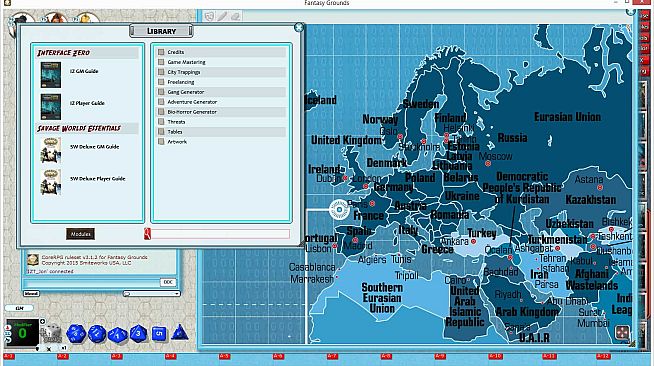This screenshot has height=366, width=654.
Task: Roll the blue d20 die
Action: pos(76,333)
